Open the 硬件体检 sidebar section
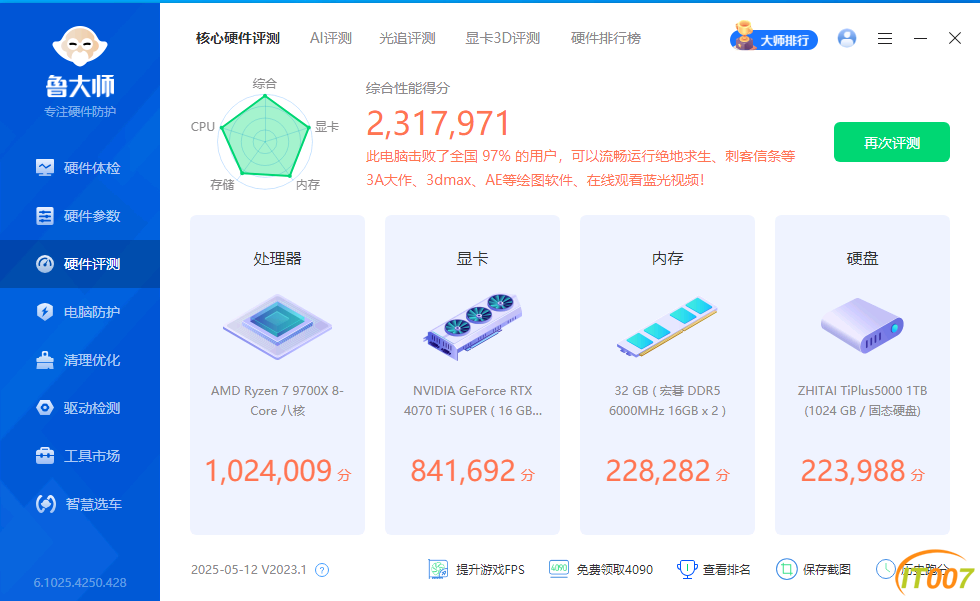This screenshot has width=980, height=601. pyautogui.click(x=79, y=168)
